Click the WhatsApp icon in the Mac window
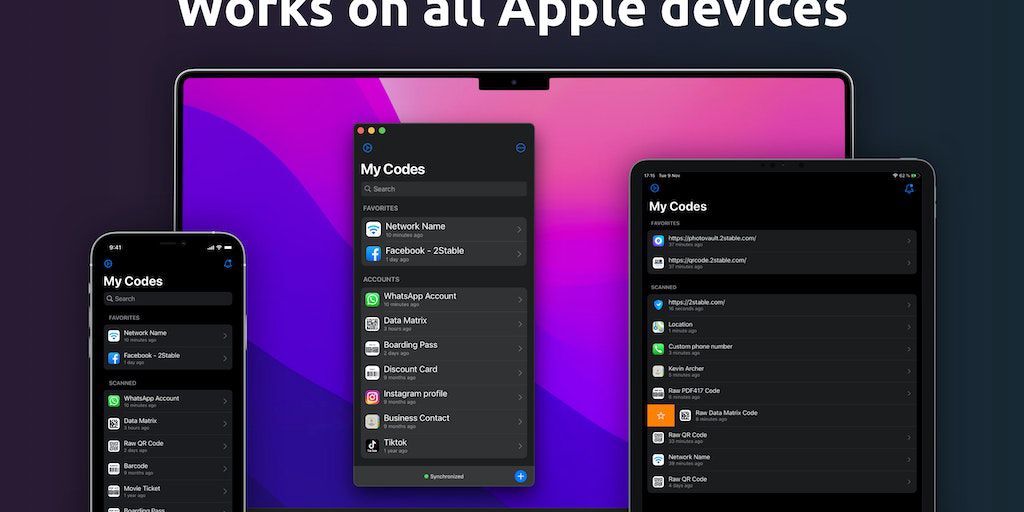Screen dimensions: 1024x512 click(372, 299)
